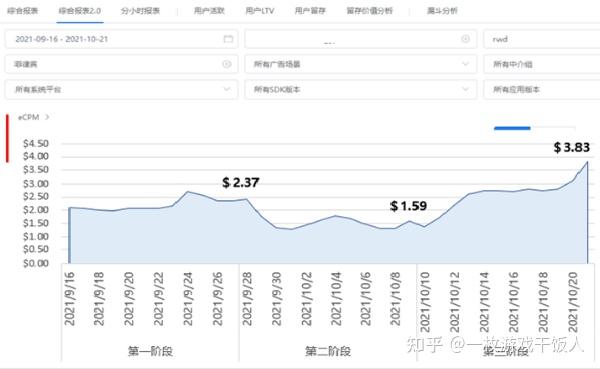Click the $1.59 label on chart
Screen dimensions: 600x369
(408, 206)
